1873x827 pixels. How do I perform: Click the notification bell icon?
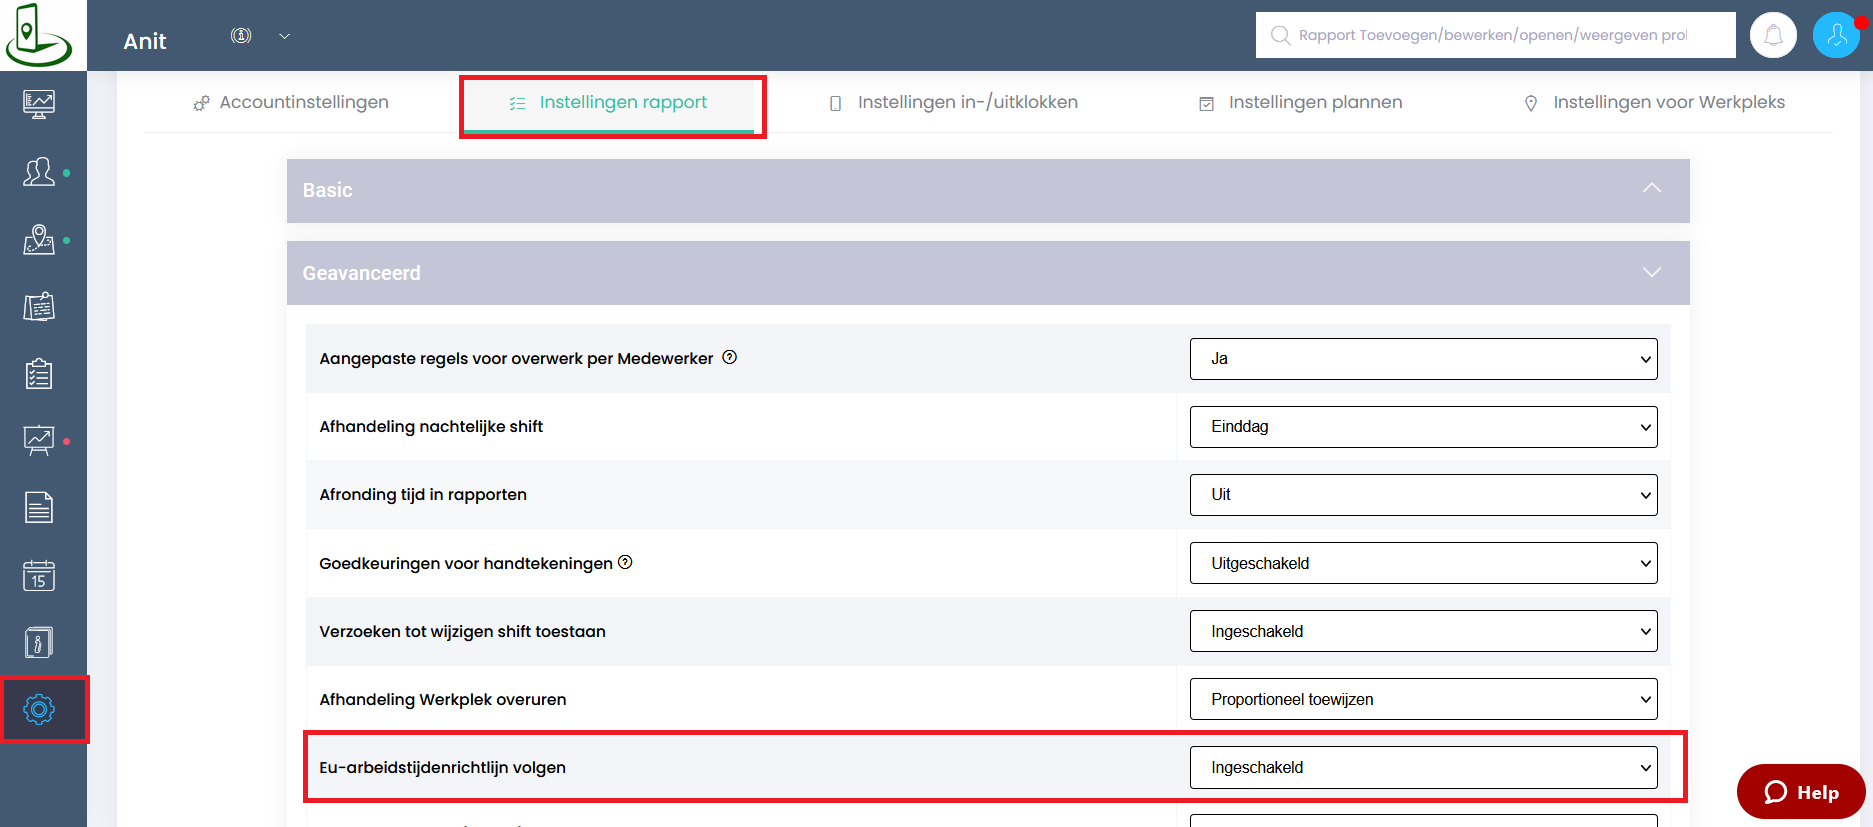1773,36
